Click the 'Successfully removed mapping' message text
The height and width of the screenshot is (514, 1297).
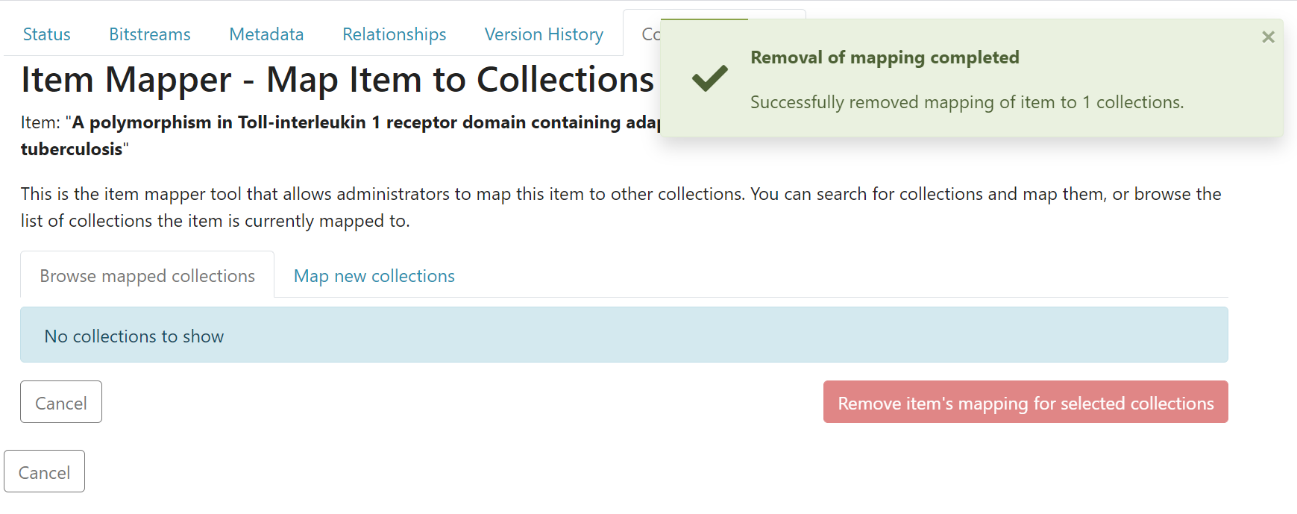[x=966, y=102]
